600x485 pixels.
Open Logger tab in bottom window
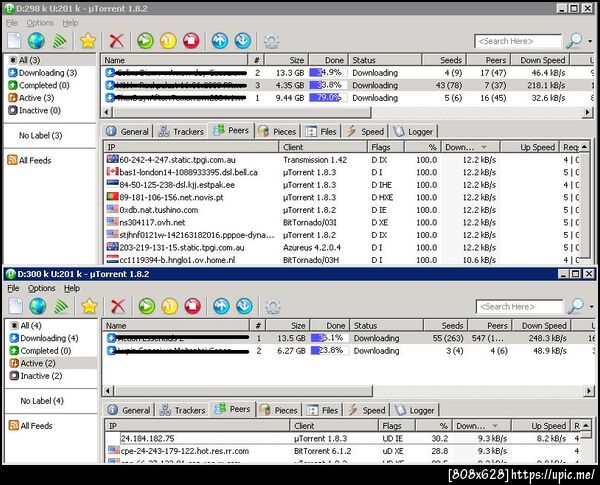tap(414, 410)
